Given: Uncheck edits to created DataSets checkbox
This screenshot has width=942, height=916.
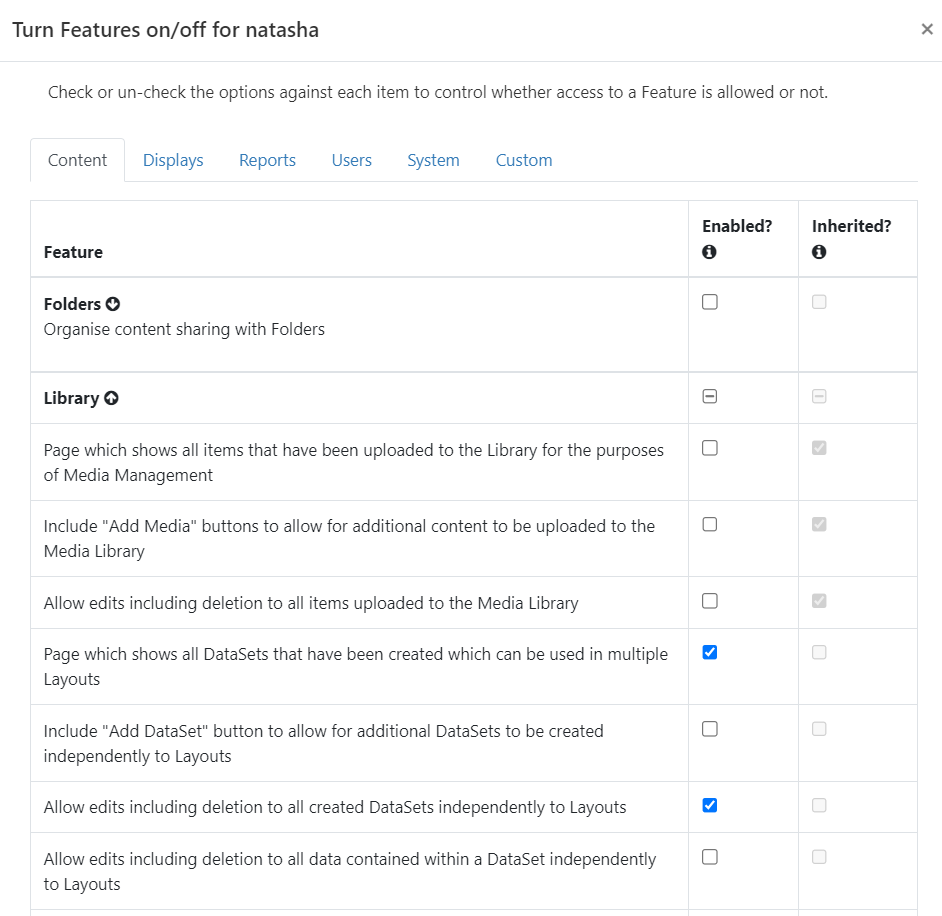Looking at the screenshot, I should [710, 805].
